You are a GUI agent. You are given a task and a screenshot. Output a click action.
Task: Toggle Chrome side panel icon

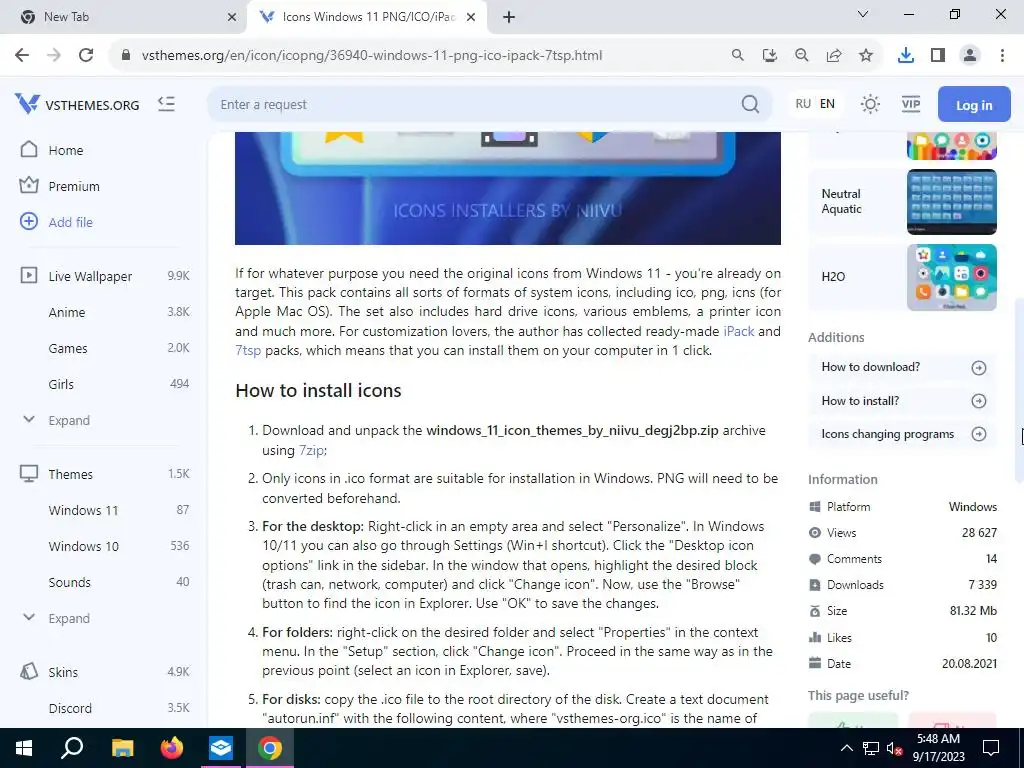(x=938, y=55)
